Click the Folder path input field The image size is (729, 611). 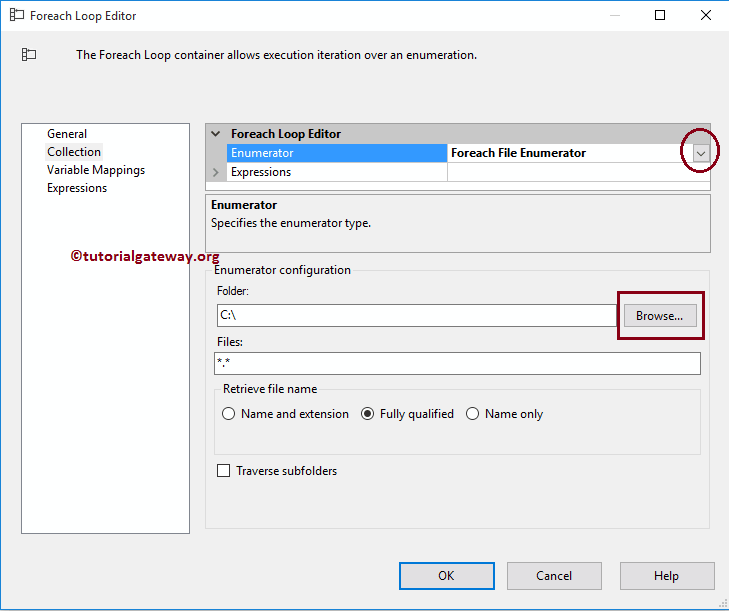click(417, 315)
